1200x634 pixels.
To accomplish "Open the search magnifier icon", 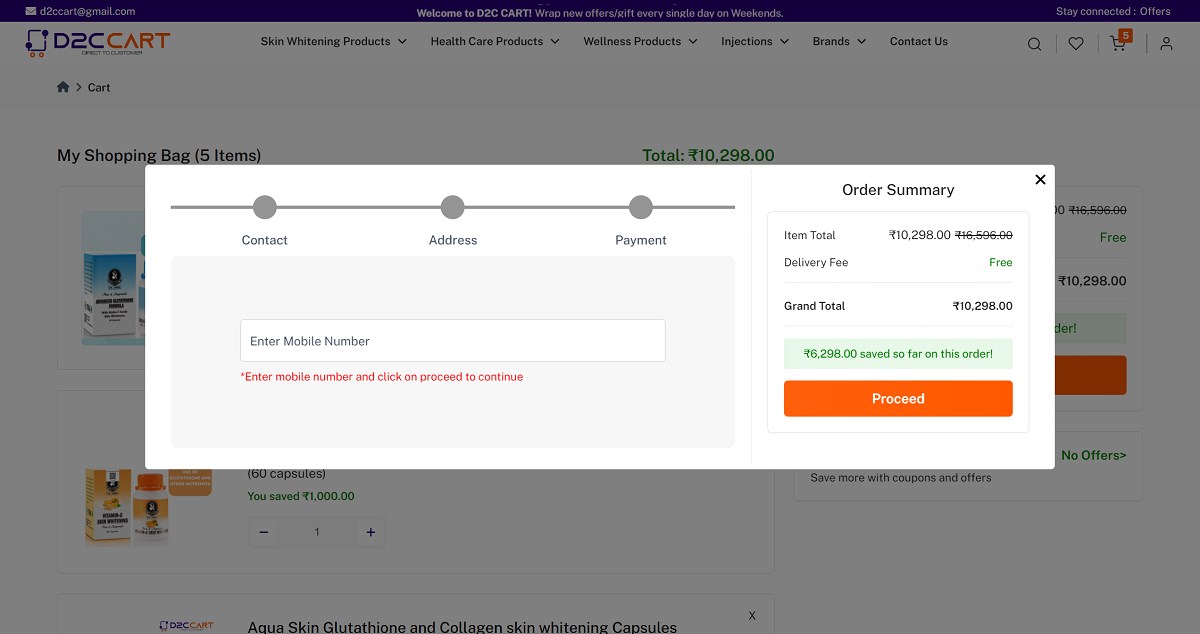I will click(1034, 43).
